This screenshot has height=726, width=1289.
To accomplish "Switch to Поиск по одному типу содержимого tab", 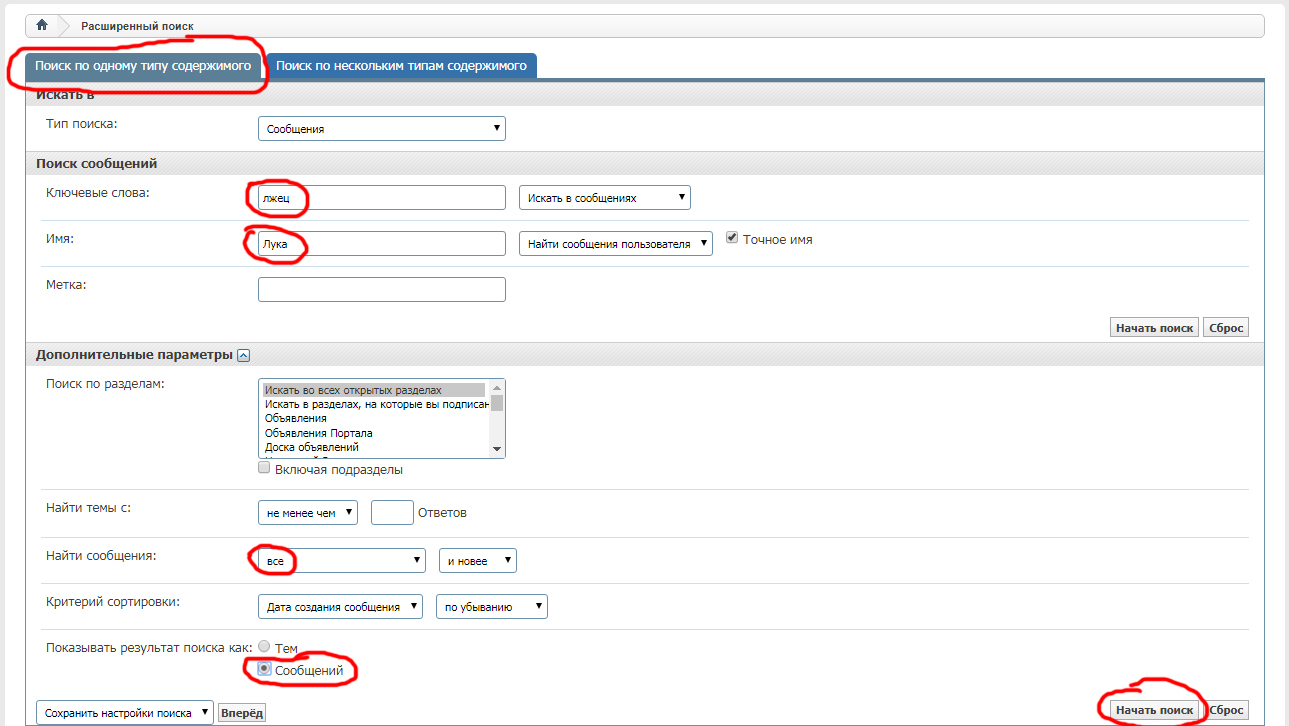I will [145, 65].
